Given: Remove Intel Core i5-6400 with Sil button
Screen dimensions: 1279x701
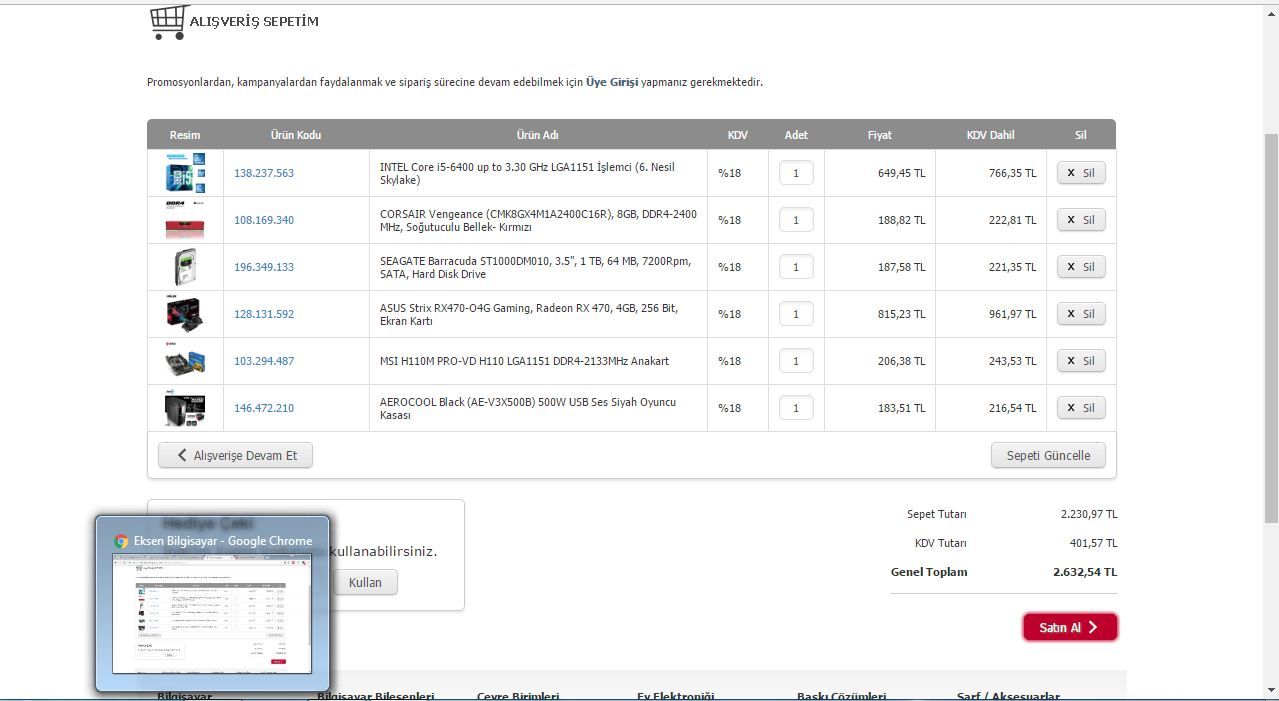Looking at the screenshot, I should [1081, 173].
